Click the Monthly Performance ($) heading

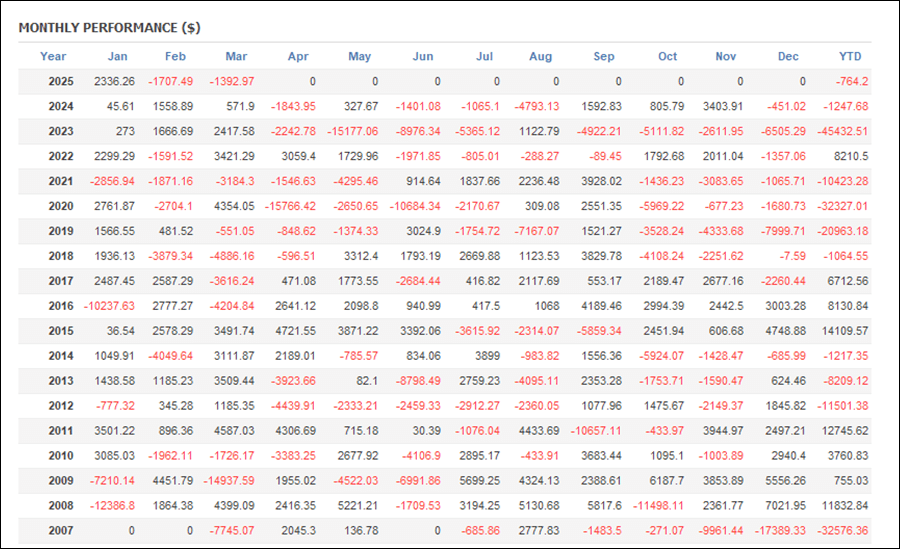[110, 28]
